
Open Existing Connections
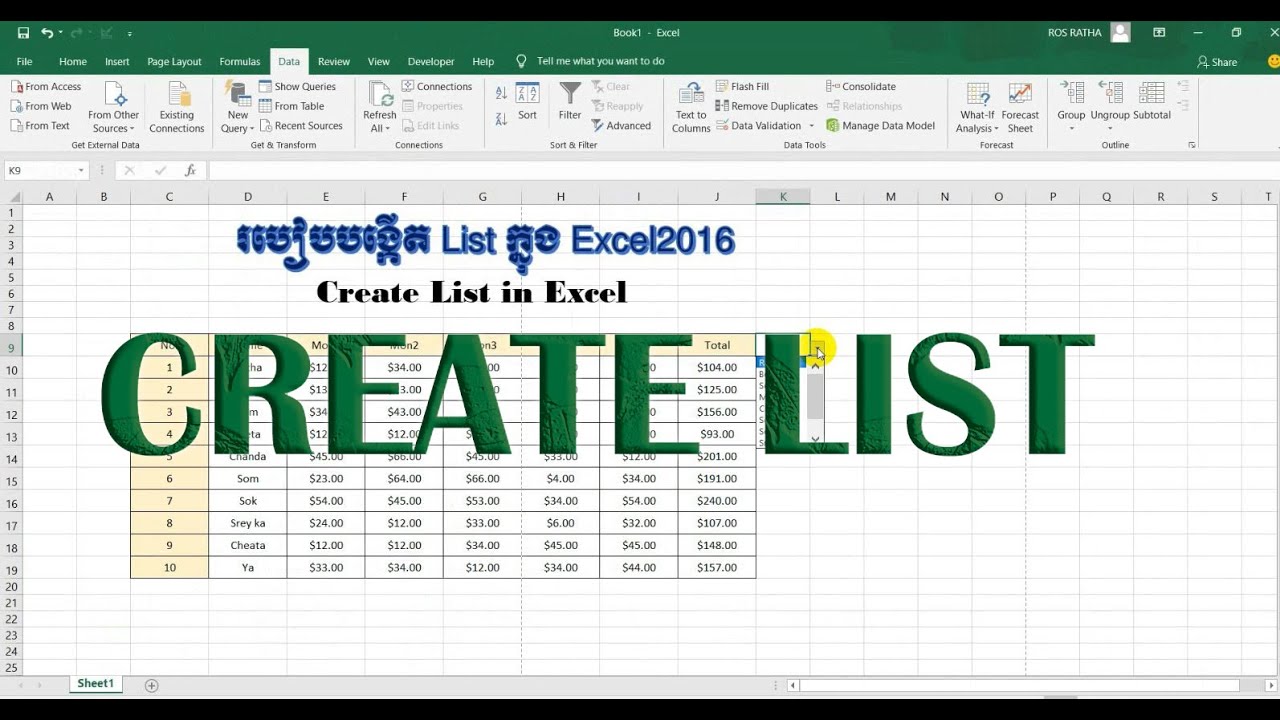pos(177,108)
